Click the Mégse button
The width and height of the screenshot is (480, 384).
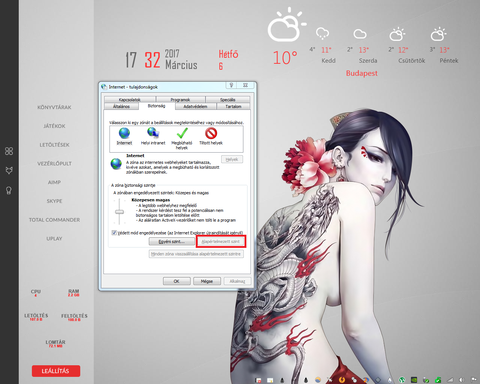coord(207,281)
